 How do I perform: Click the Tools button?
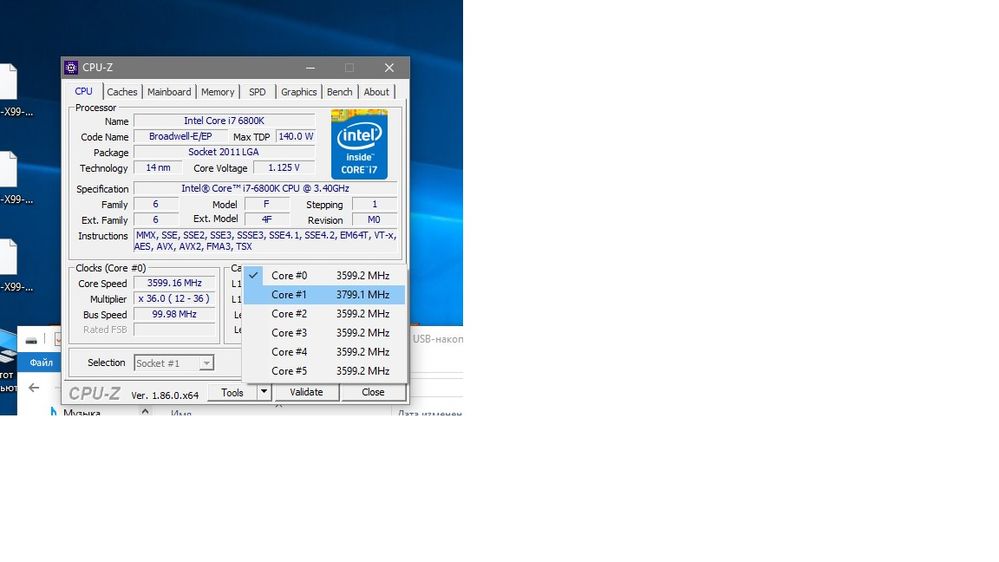[x=232, y=393]
